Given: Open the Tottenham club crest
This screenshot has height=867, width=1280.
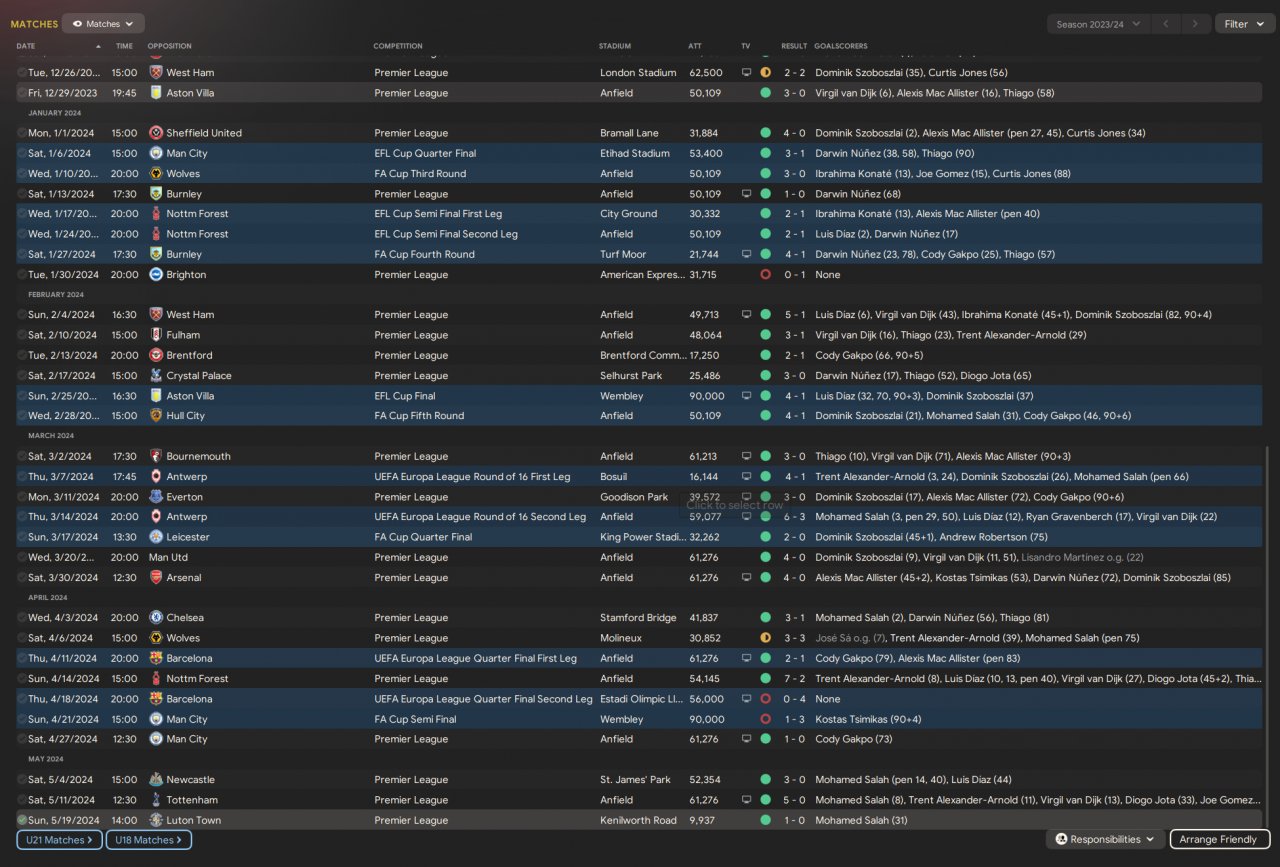Looking at the screenshot, I should [x=155, y=800].
